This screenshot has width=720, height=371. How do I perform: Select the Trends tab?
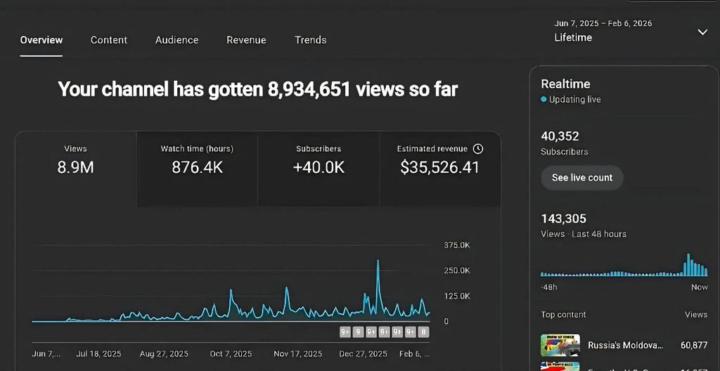(310, 40)
